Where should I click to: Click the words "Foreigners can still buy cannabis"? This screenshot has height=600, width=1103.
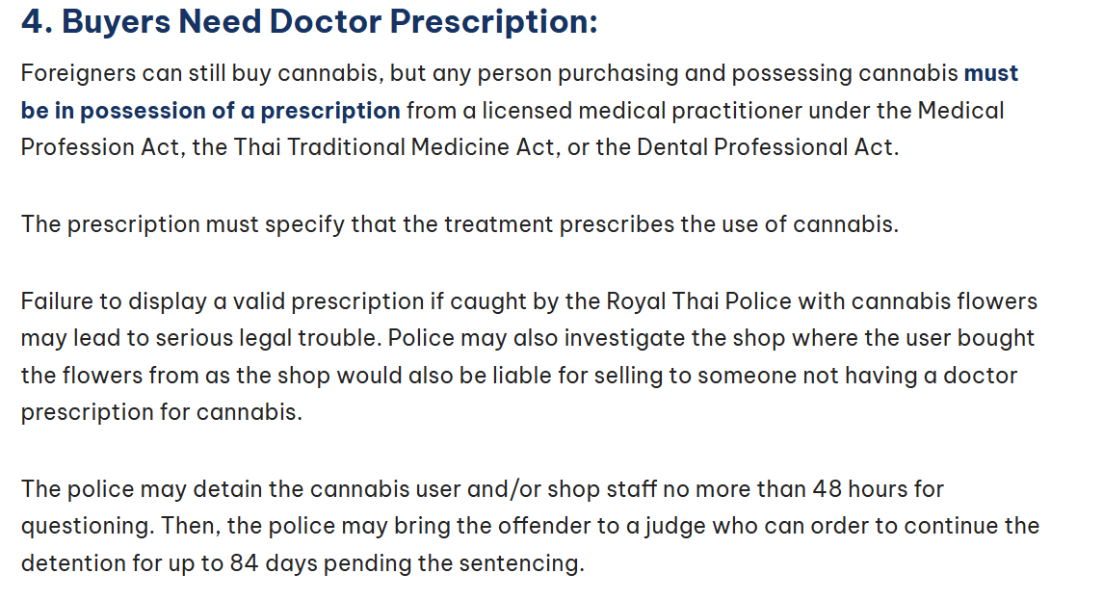(x=202, y=74)
